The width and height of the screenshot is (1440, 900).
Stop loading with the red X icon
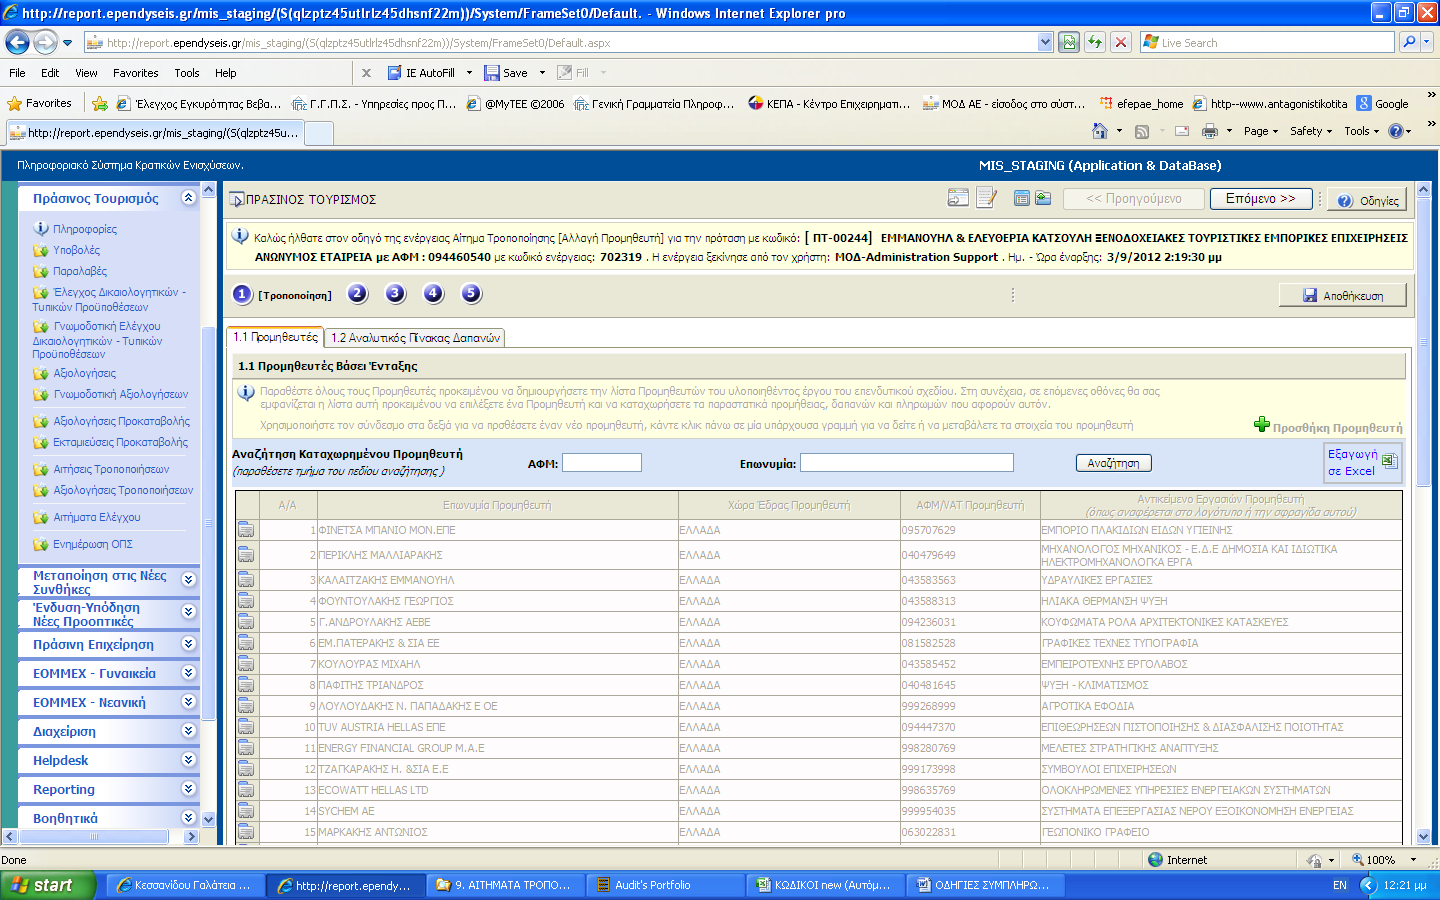(x=1121, y=42)
